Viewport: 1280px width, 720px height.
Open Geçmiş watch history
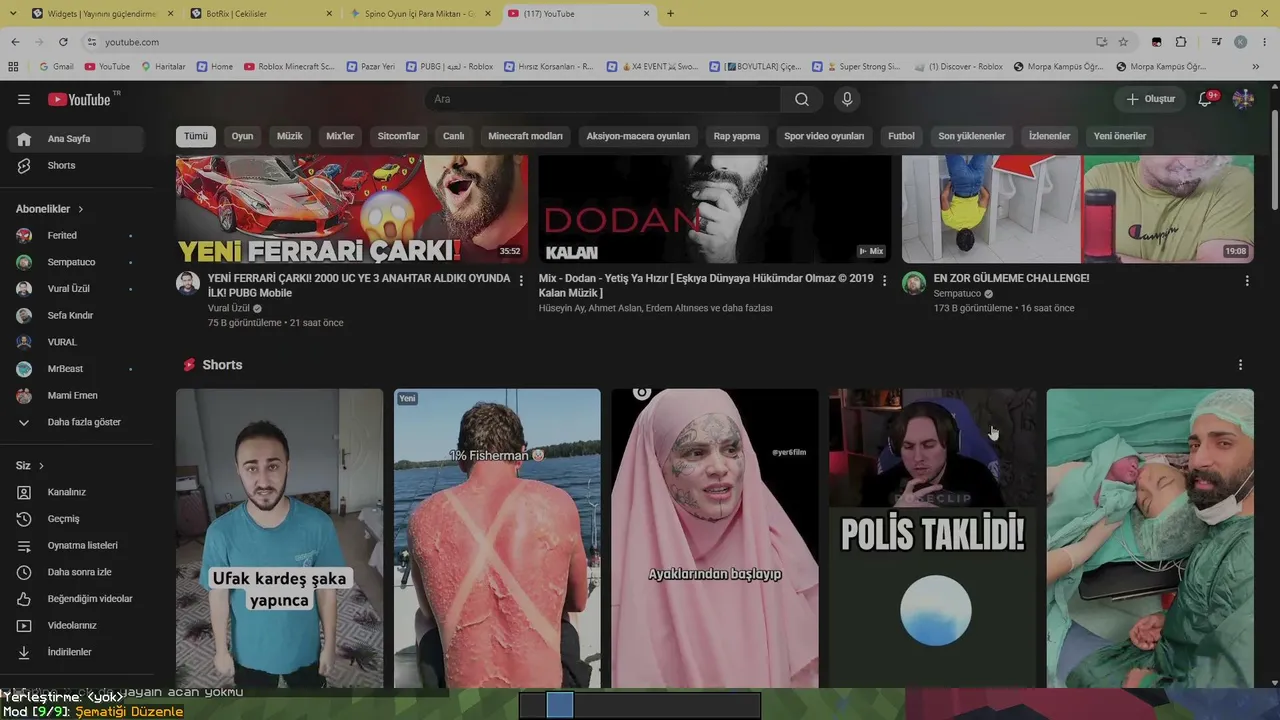(x=76, y=519)
